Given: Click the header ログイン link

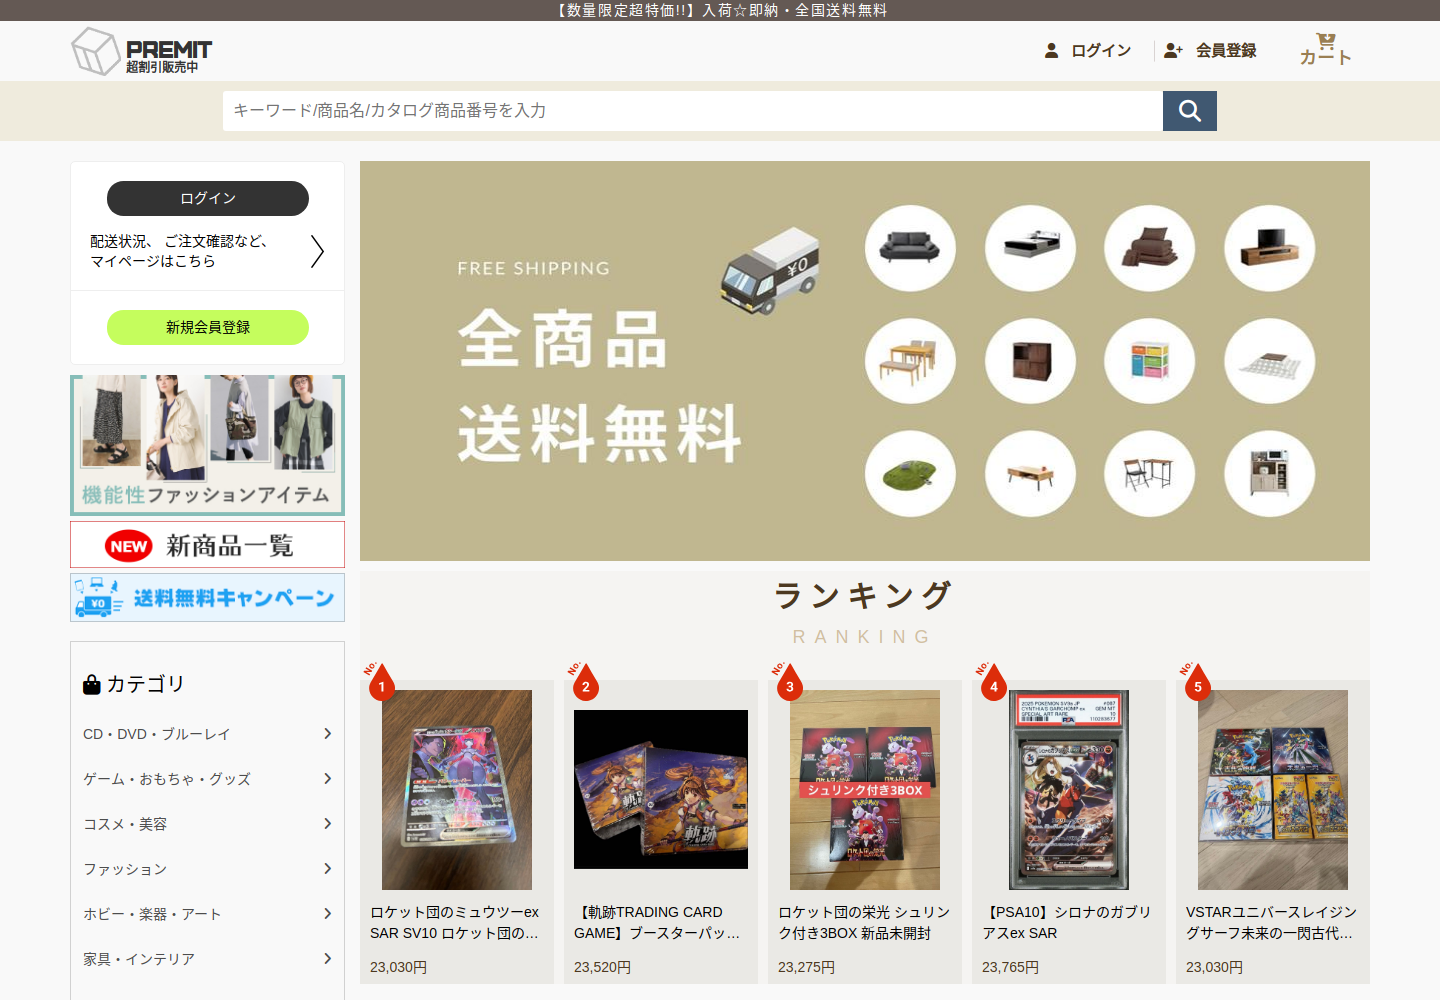Looking at the screenshot, I should click(x=1101, y=50).
